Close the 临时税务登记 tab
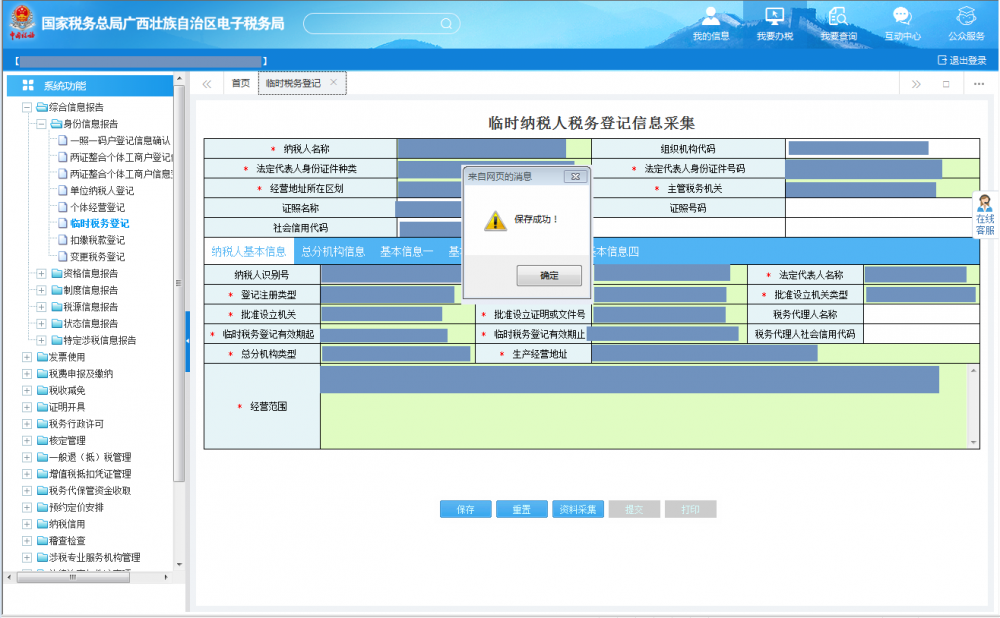This screenshot has width=1000, height=618. point(334,83)
